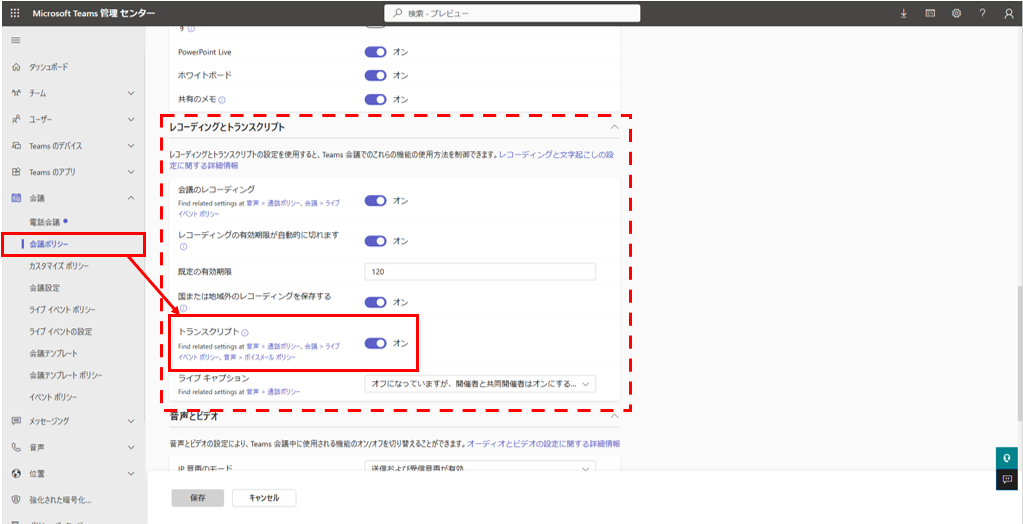Expand チーム menu chevron
This screenshot has height=524, width=1023.
click(x=131, y=93)
